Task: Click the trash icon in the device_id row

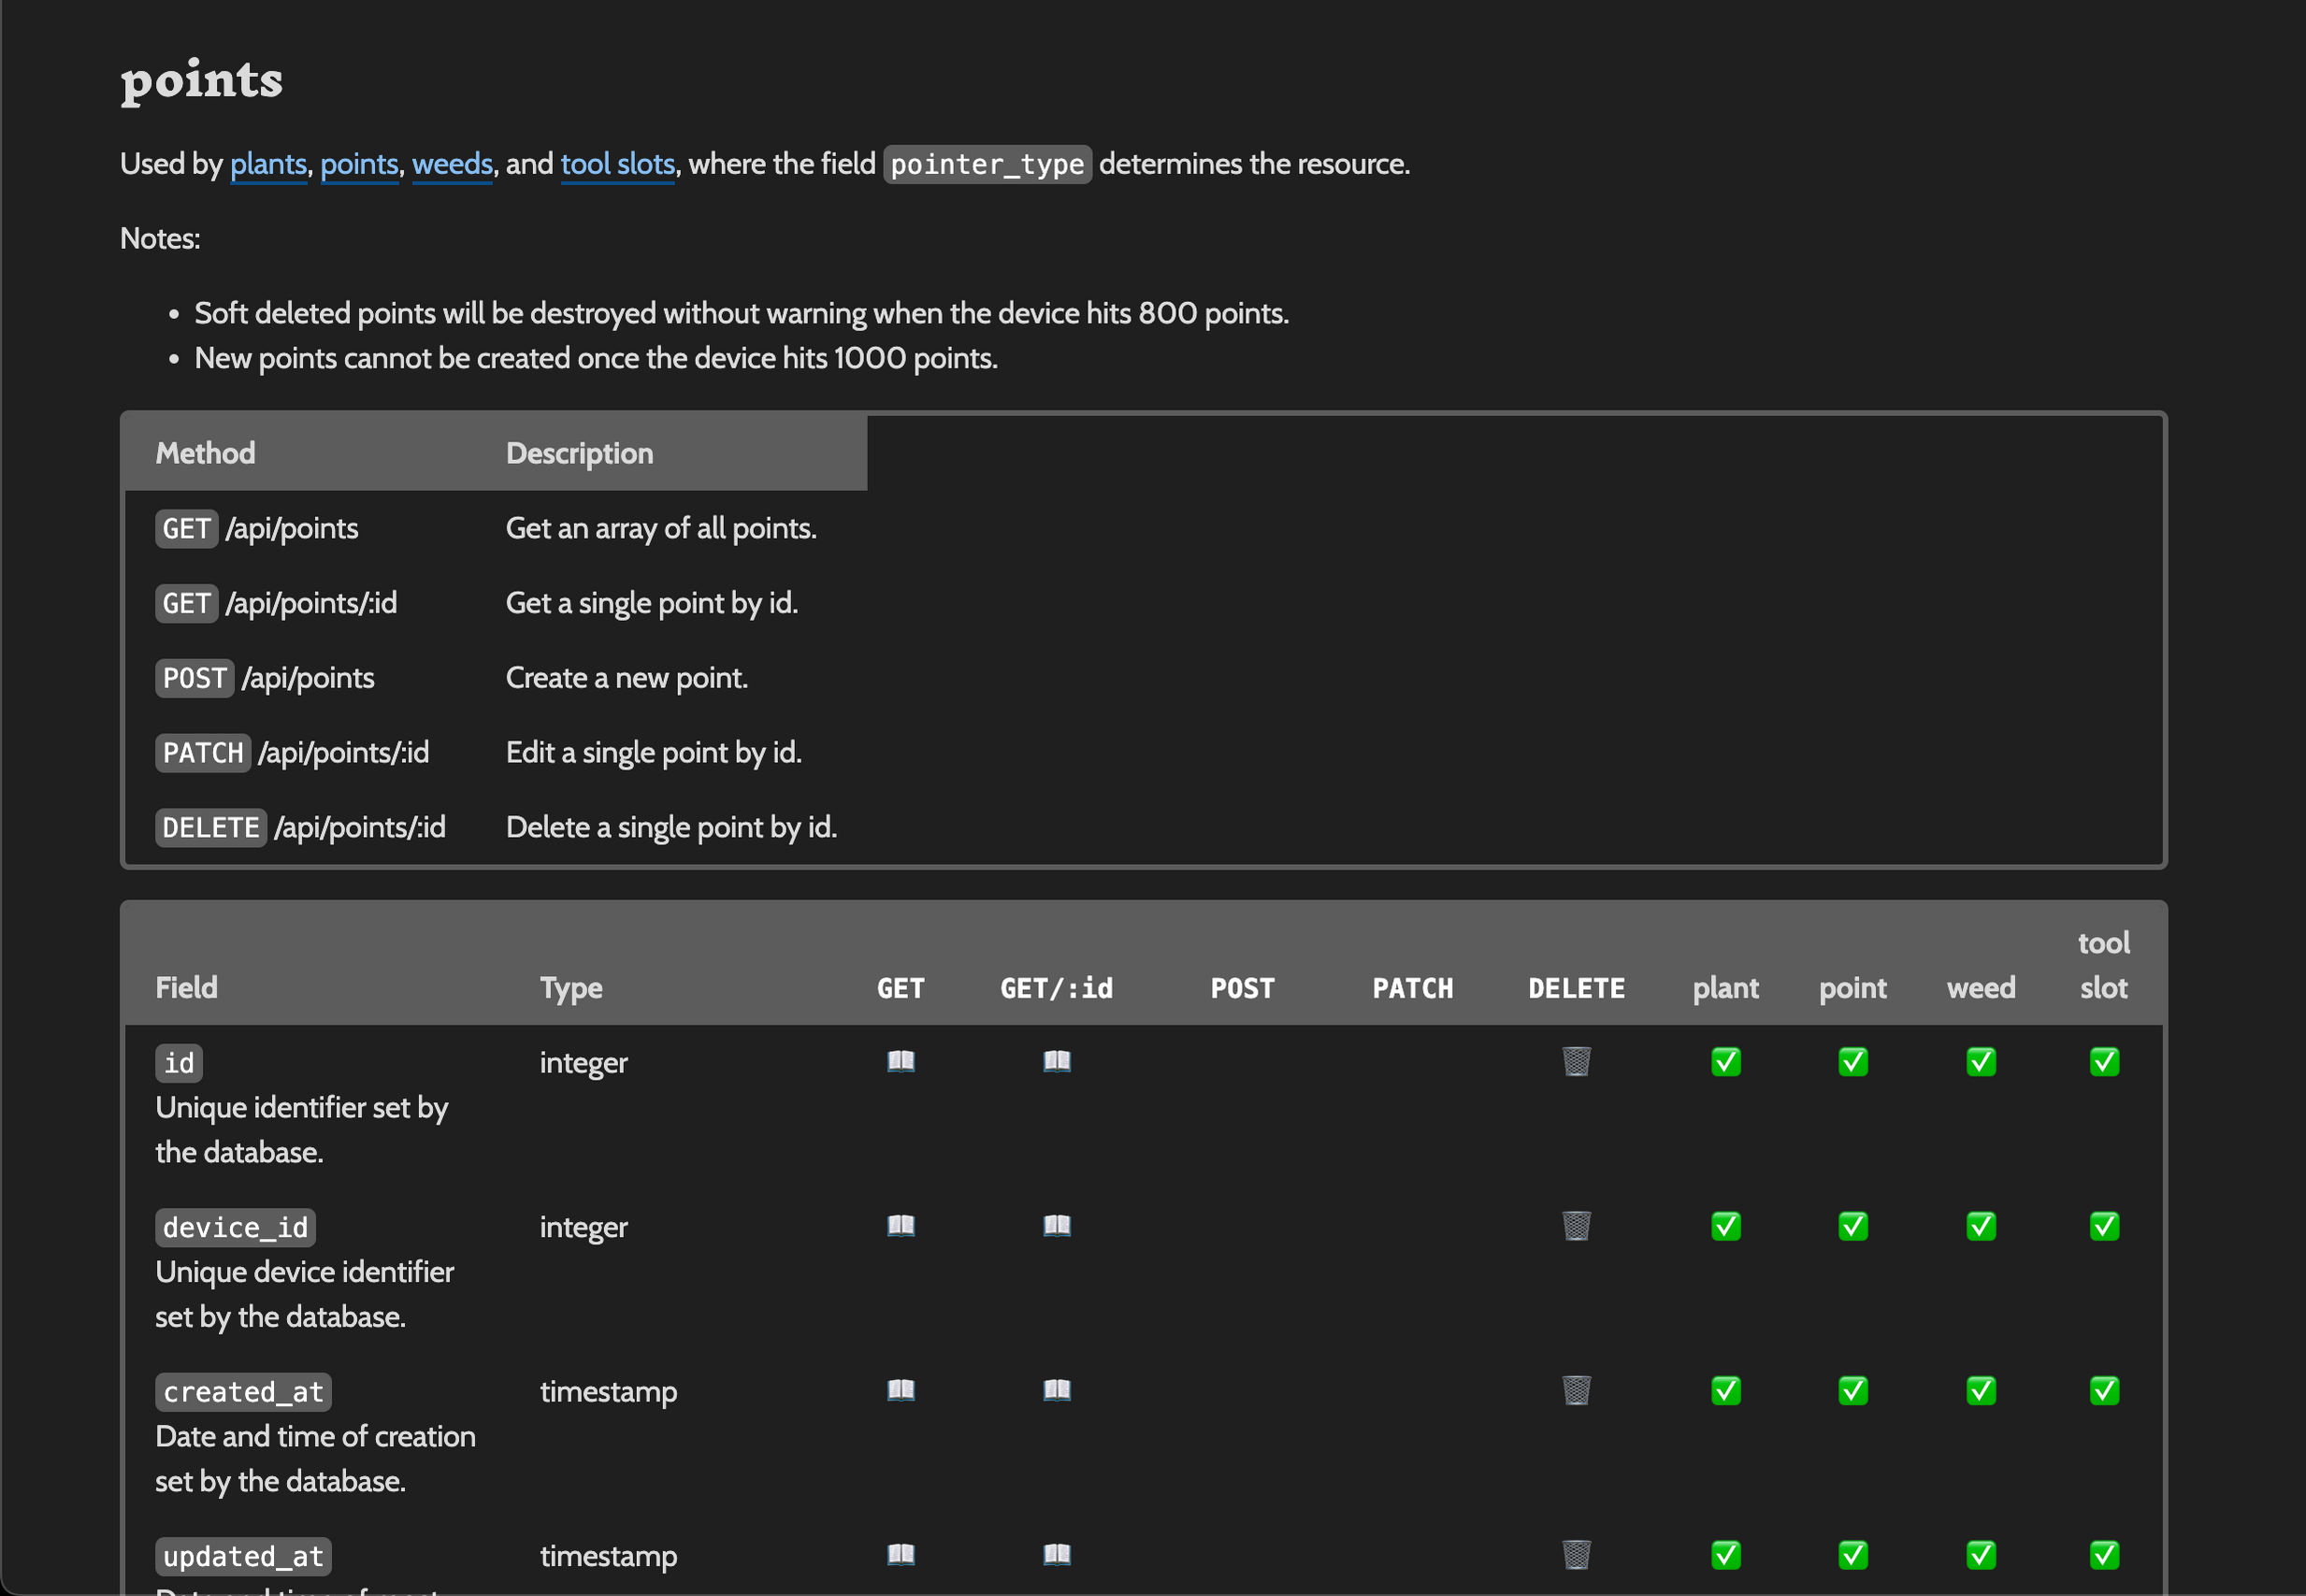Action: coord(1576,1226)
